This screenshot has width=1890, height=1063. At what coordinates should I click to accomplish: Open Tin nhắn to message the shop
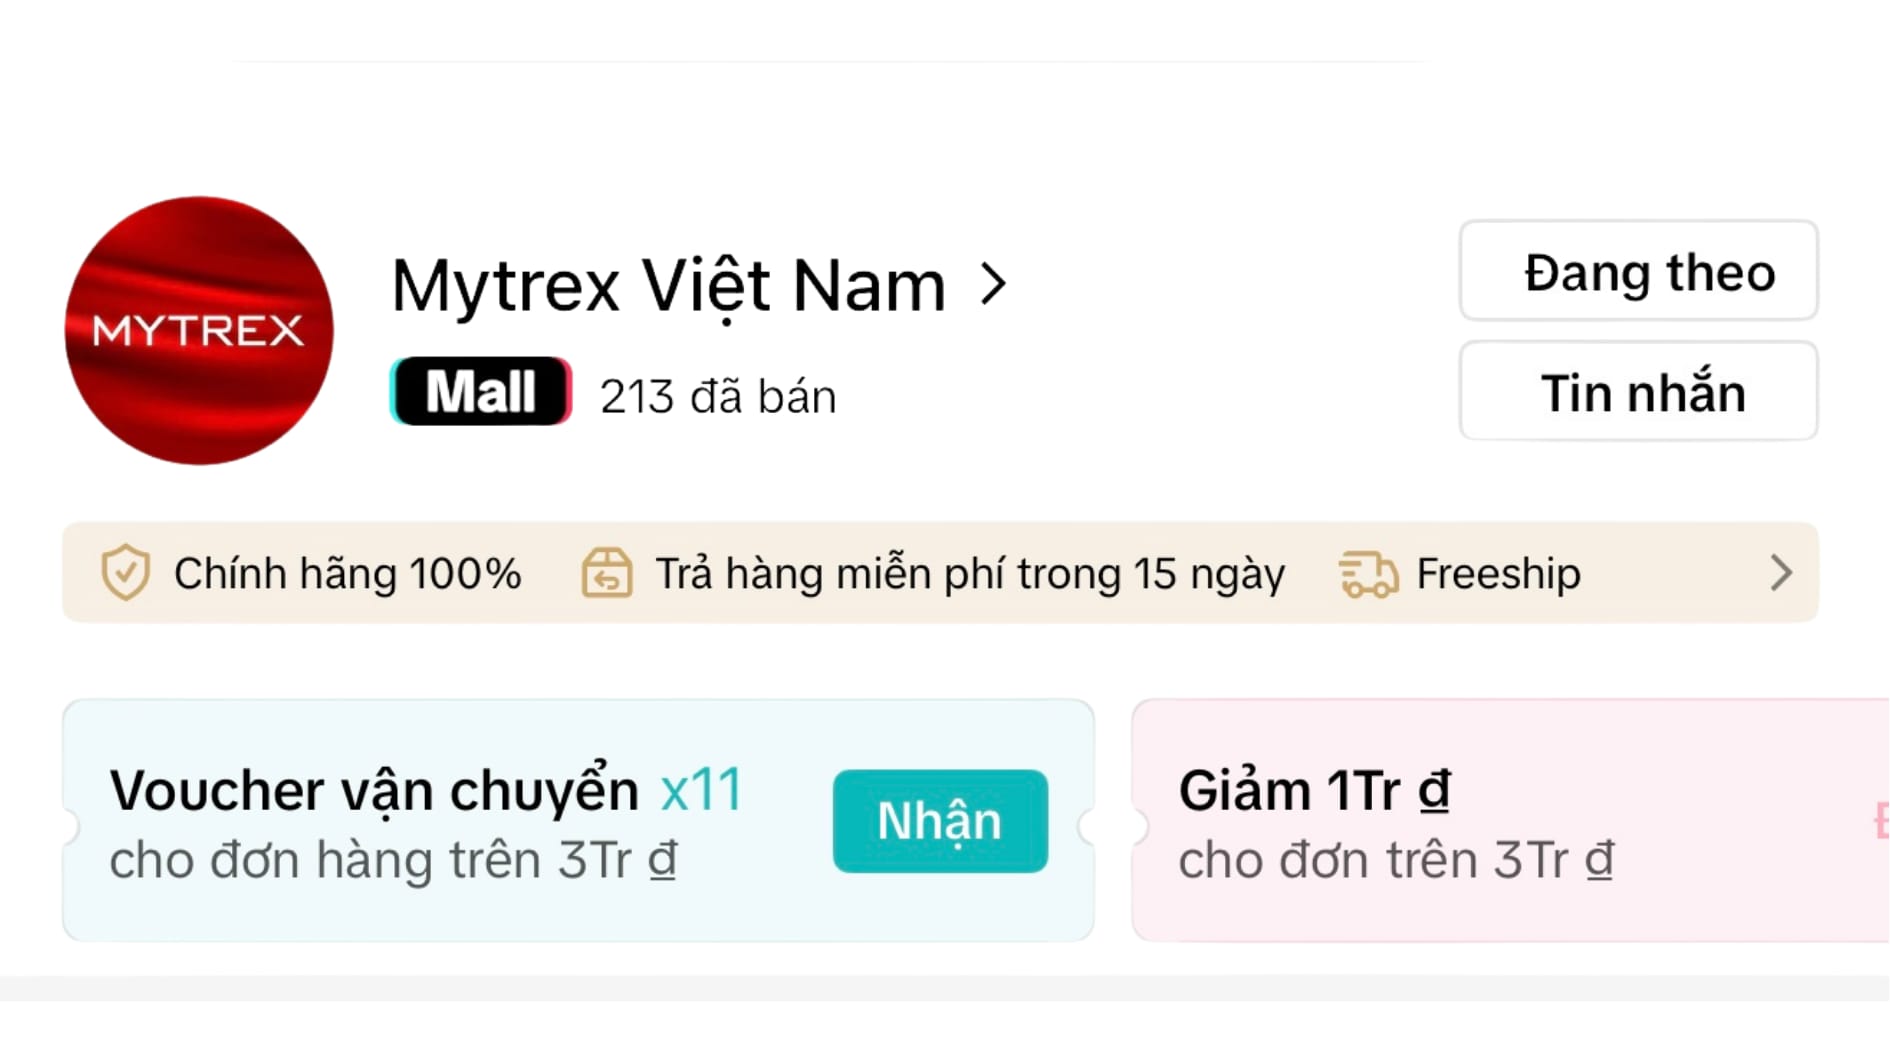tap(1638, 392)
